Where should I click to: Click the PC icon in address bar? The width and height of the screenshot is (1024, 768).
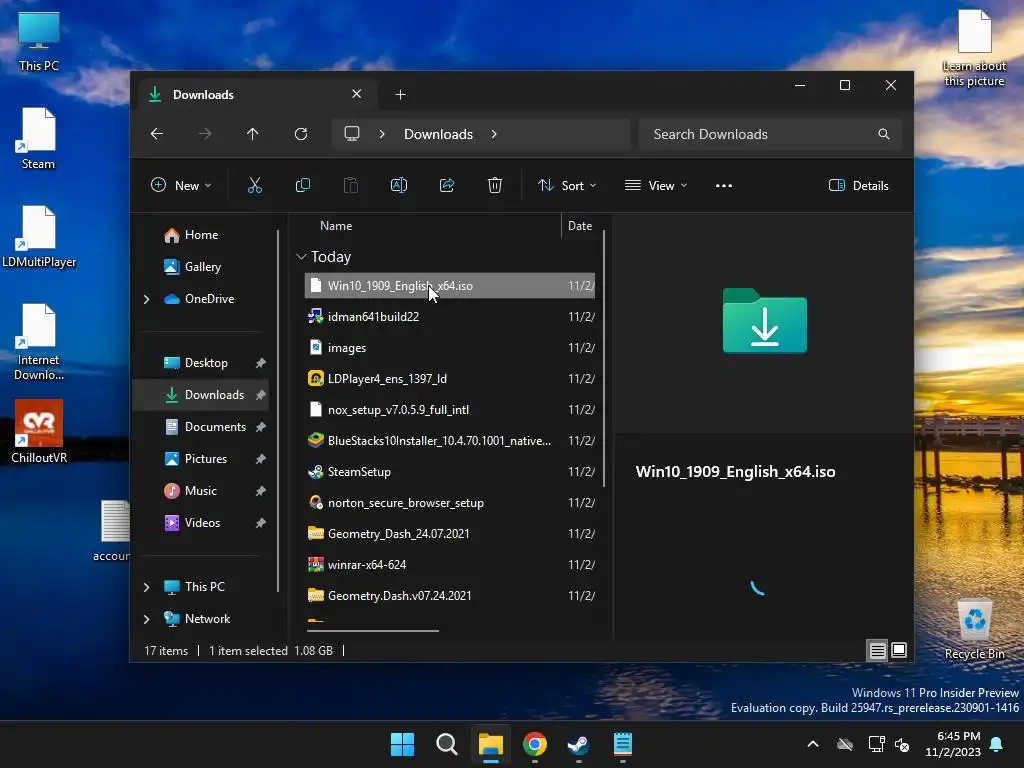click(x=352, y=134)
